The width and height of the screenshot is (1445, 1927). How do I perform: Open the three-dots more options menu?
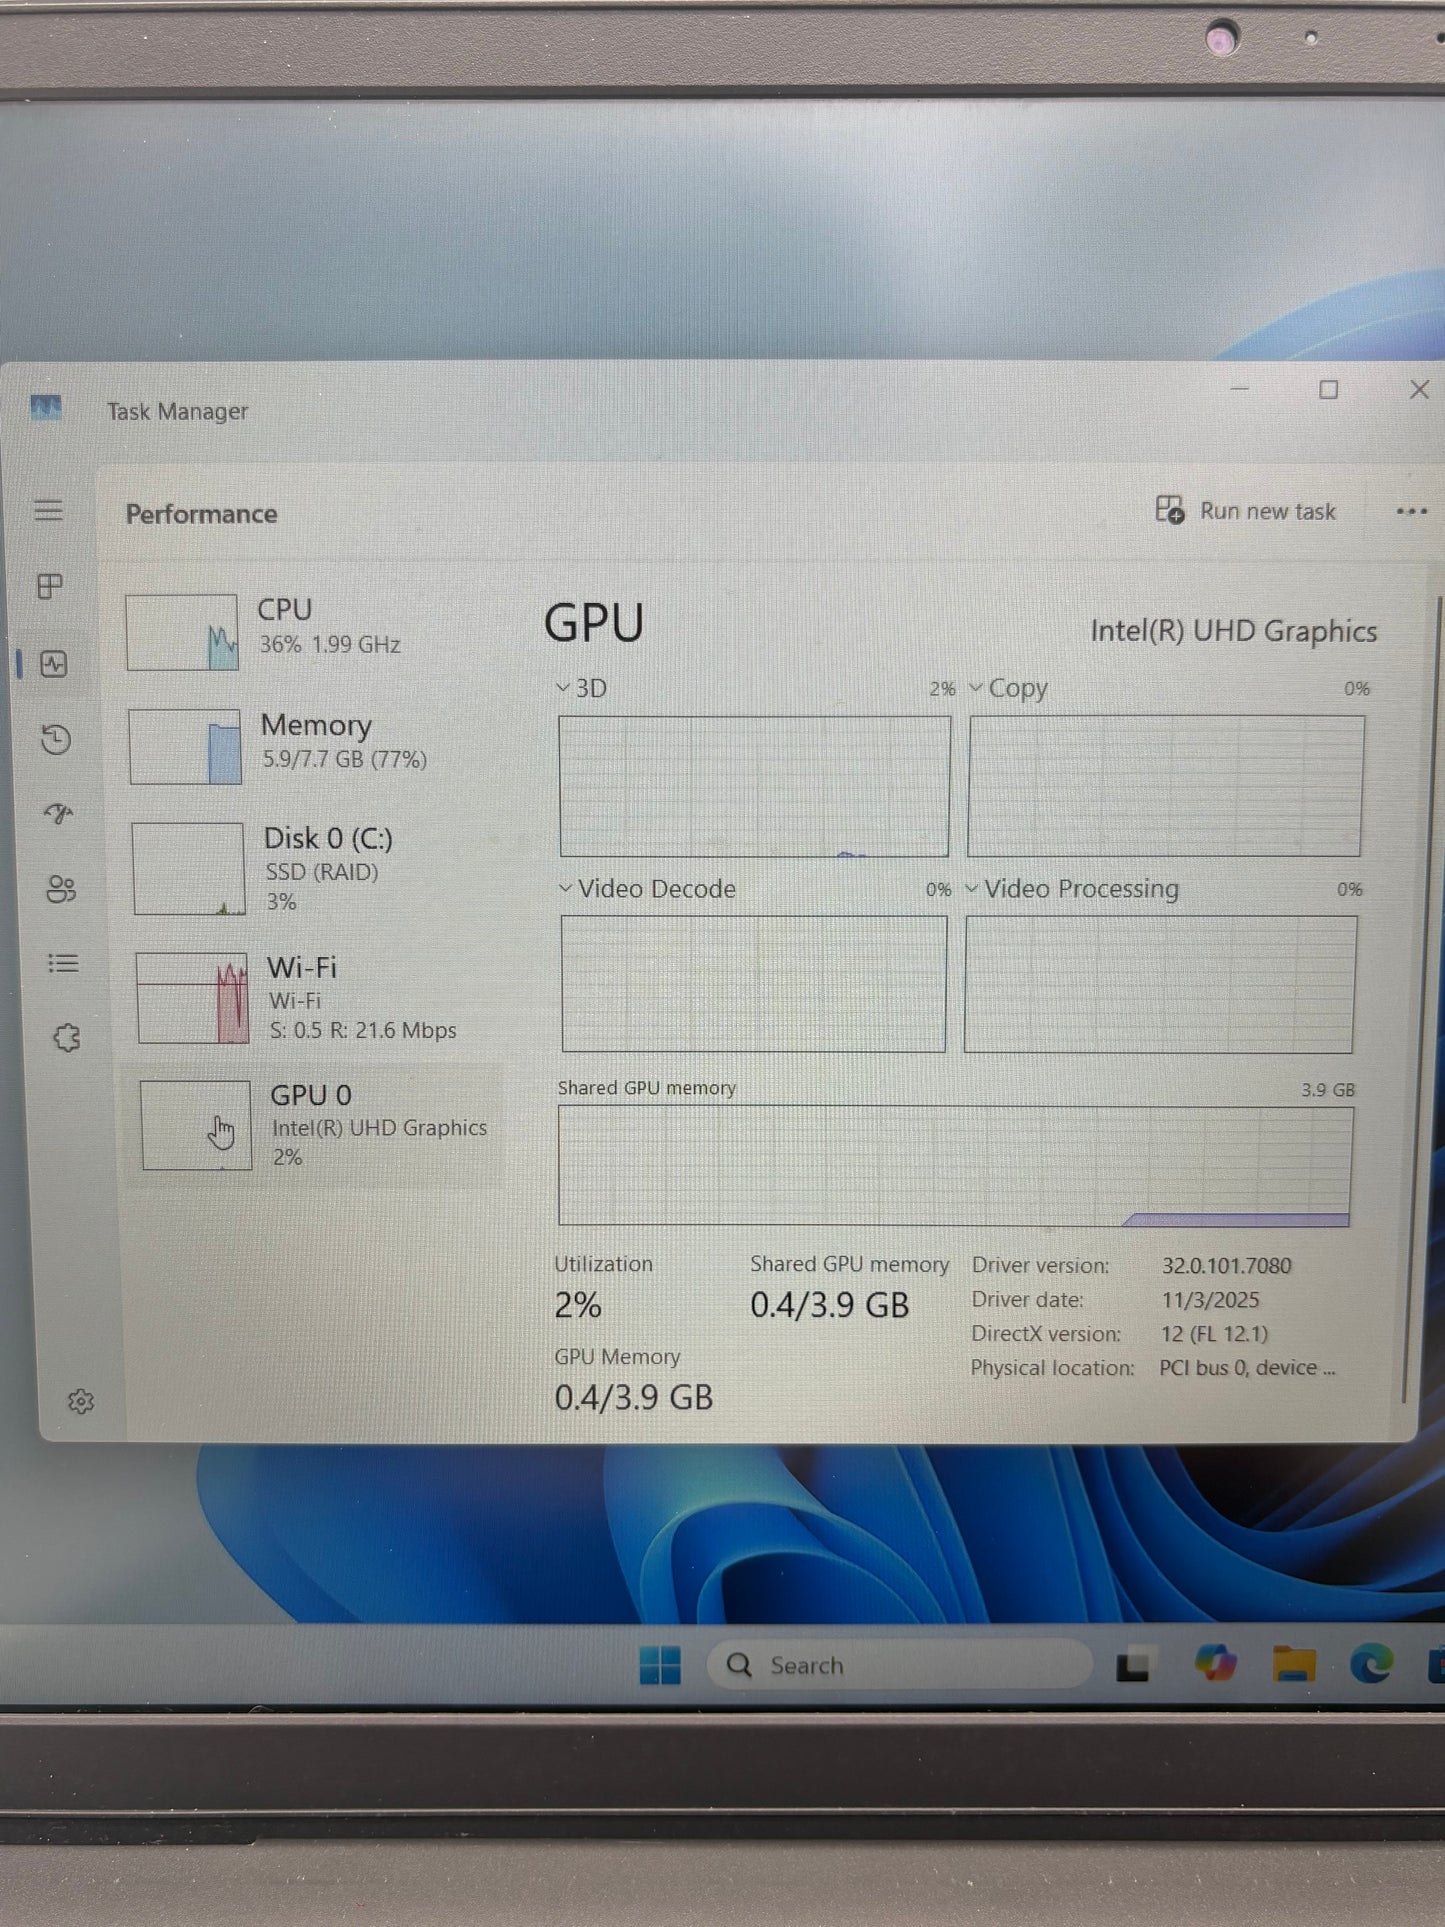click(1411, 512)
